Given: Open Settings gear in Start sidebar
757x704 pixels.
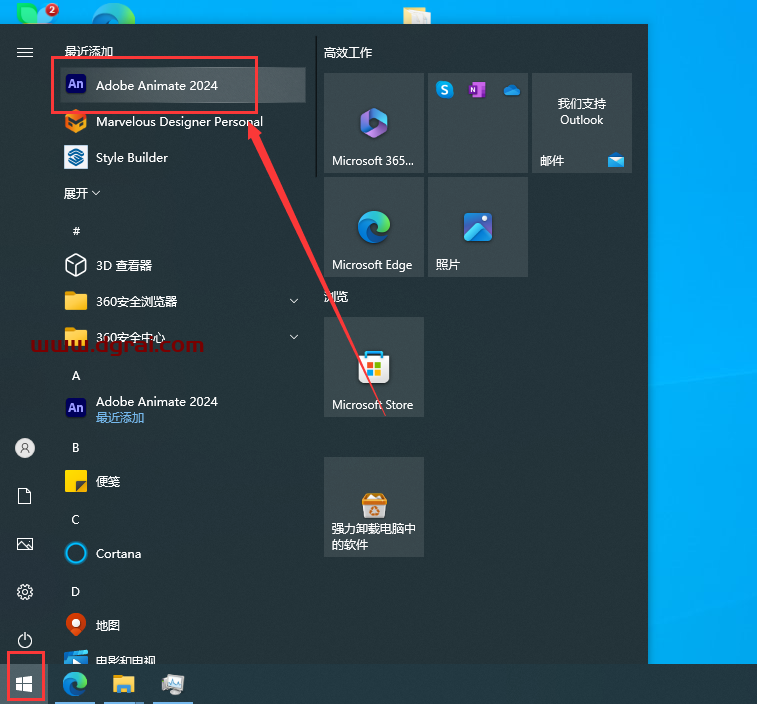Looking at the screenshot, I should pyautogui.click(x=25, y=592).
